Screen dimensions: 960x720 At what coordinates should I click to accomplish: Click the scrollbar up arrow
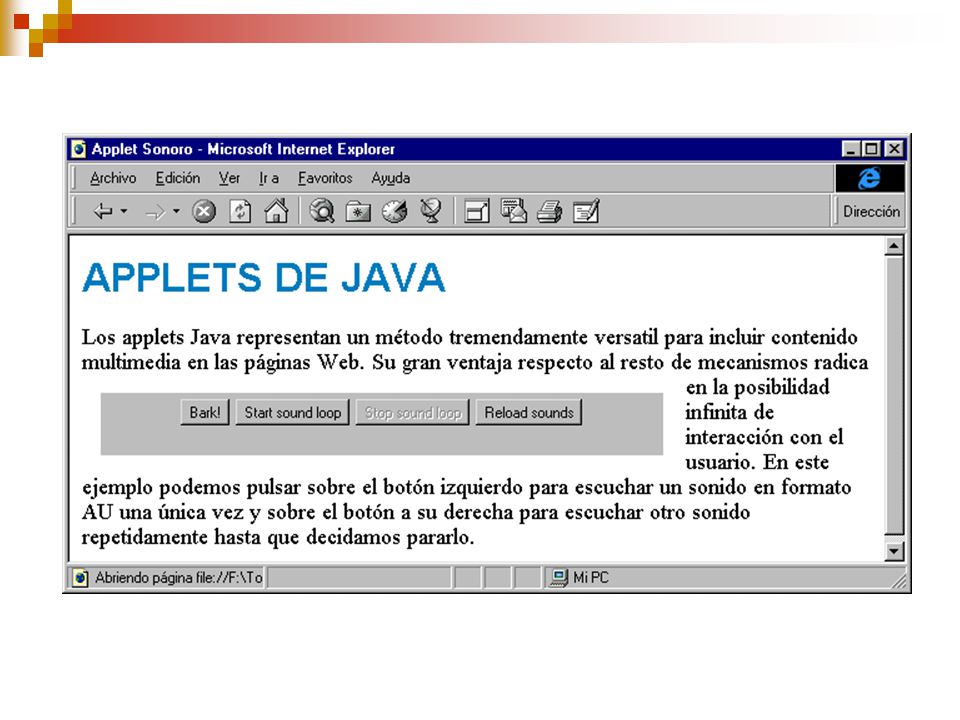pos(894,246)
